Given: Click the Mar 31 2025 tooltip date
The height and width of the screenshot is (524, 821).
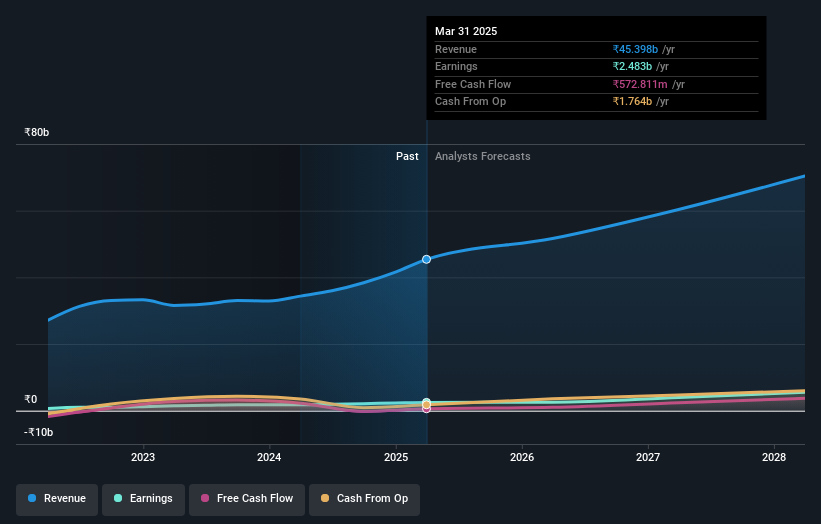Looking at the screenshot, I should [x=466, y=31].
